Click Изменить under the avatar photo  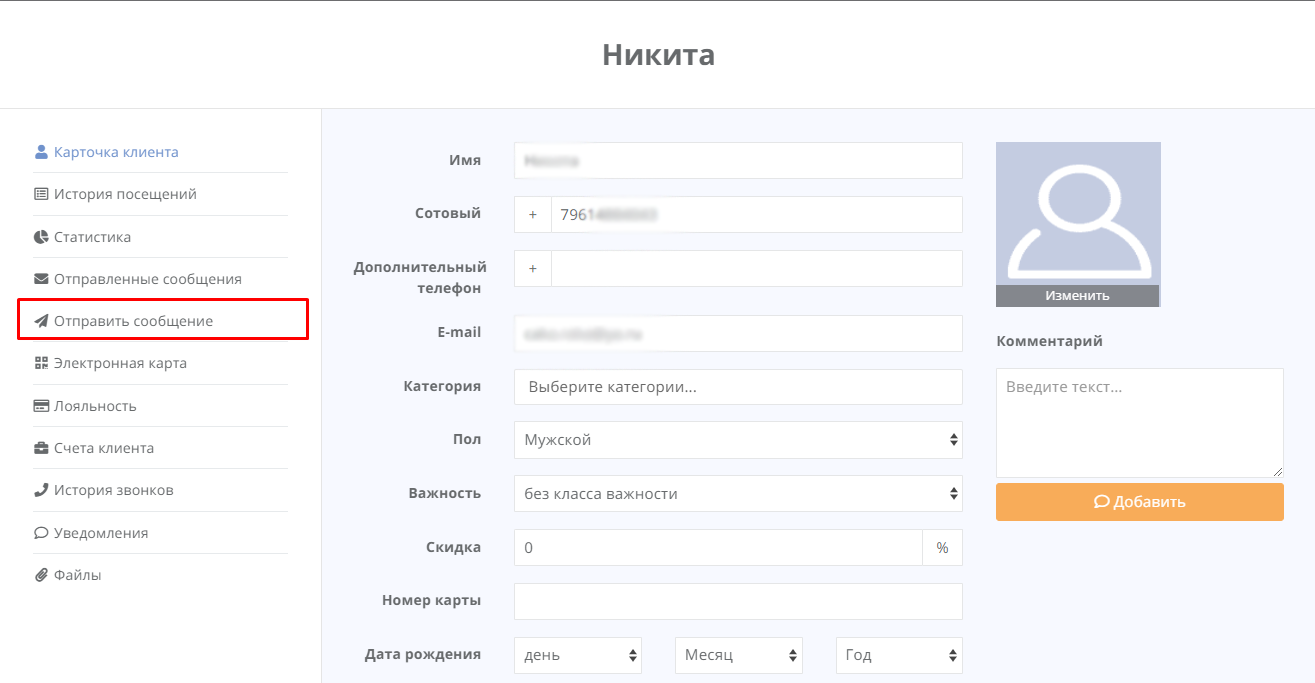pos(1077,296)
